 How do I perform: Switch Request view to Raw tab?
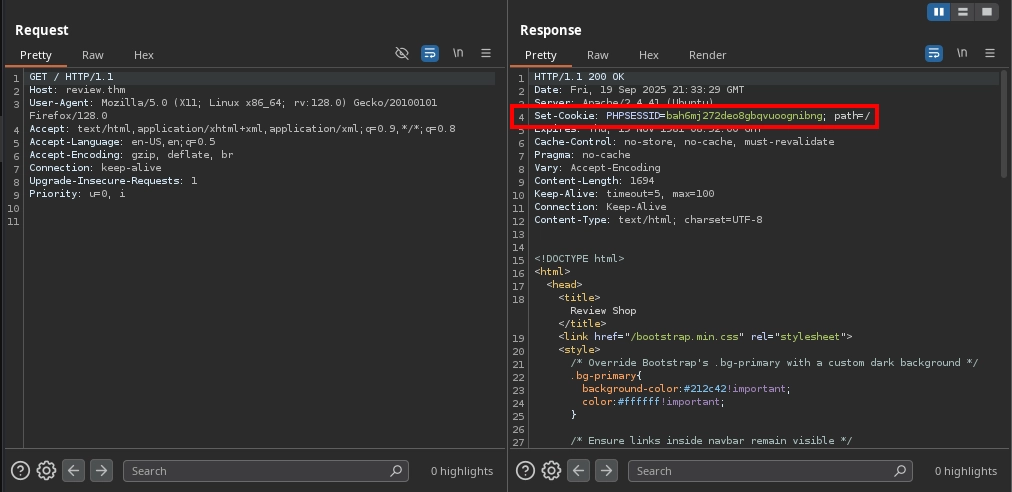(93, 55)
